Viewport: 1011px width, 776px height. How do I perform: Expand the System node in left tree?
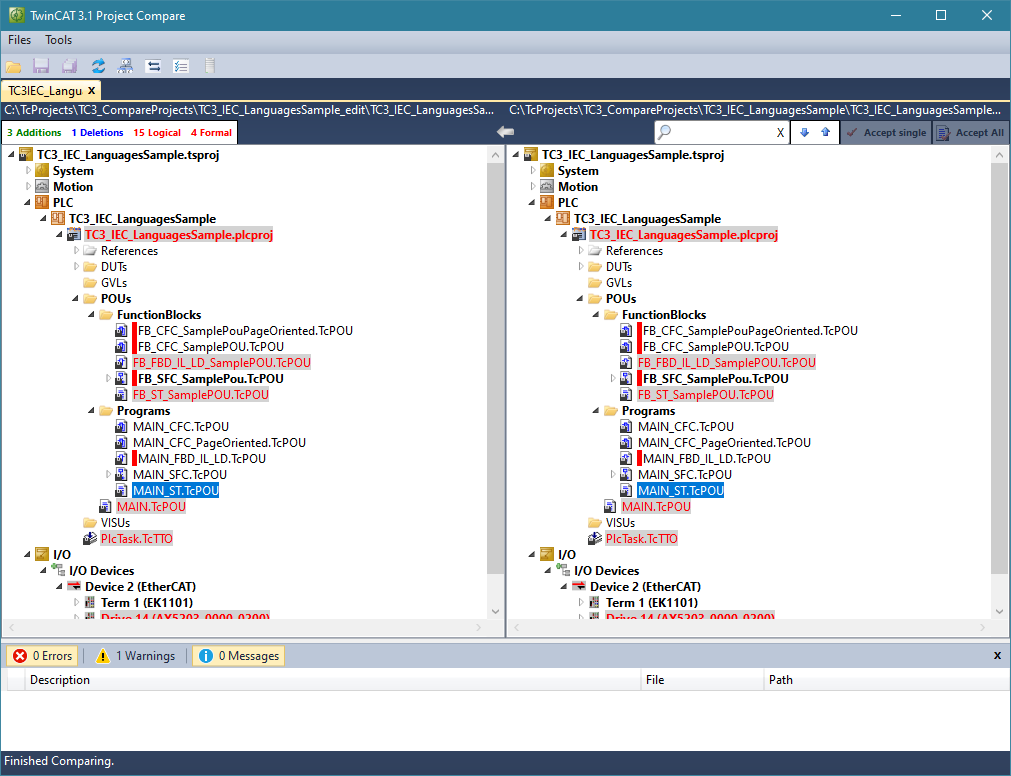[28, 170]
